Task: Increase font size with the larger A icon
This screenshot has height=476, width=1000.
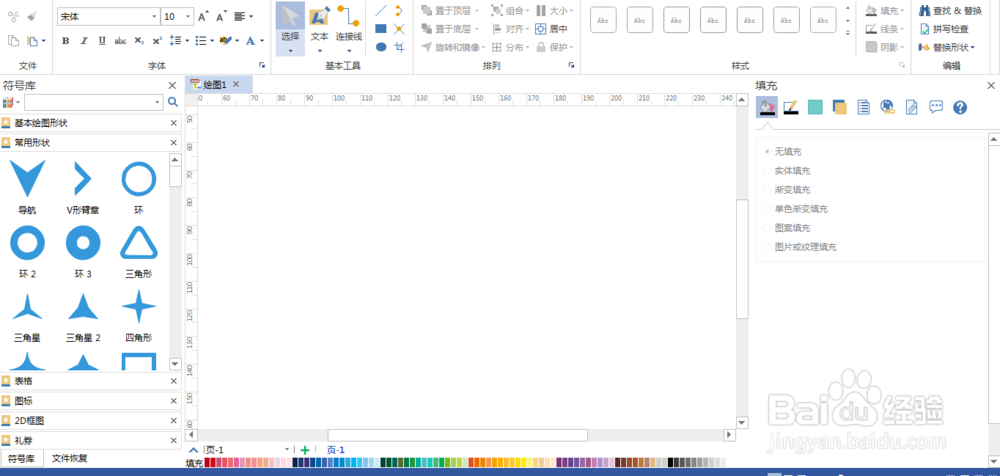Action: pyautogui.click(x=203, y=17)
